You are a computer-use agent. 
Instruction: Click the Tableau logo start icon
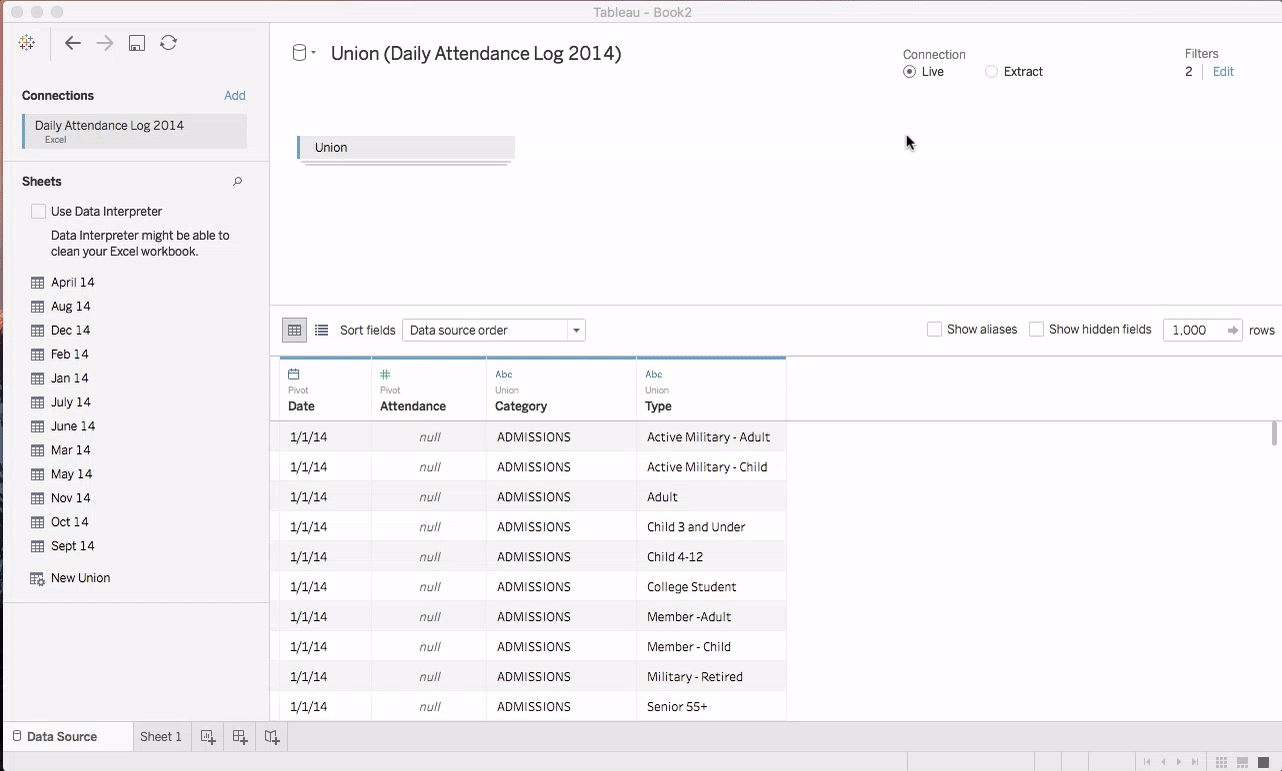27,43
